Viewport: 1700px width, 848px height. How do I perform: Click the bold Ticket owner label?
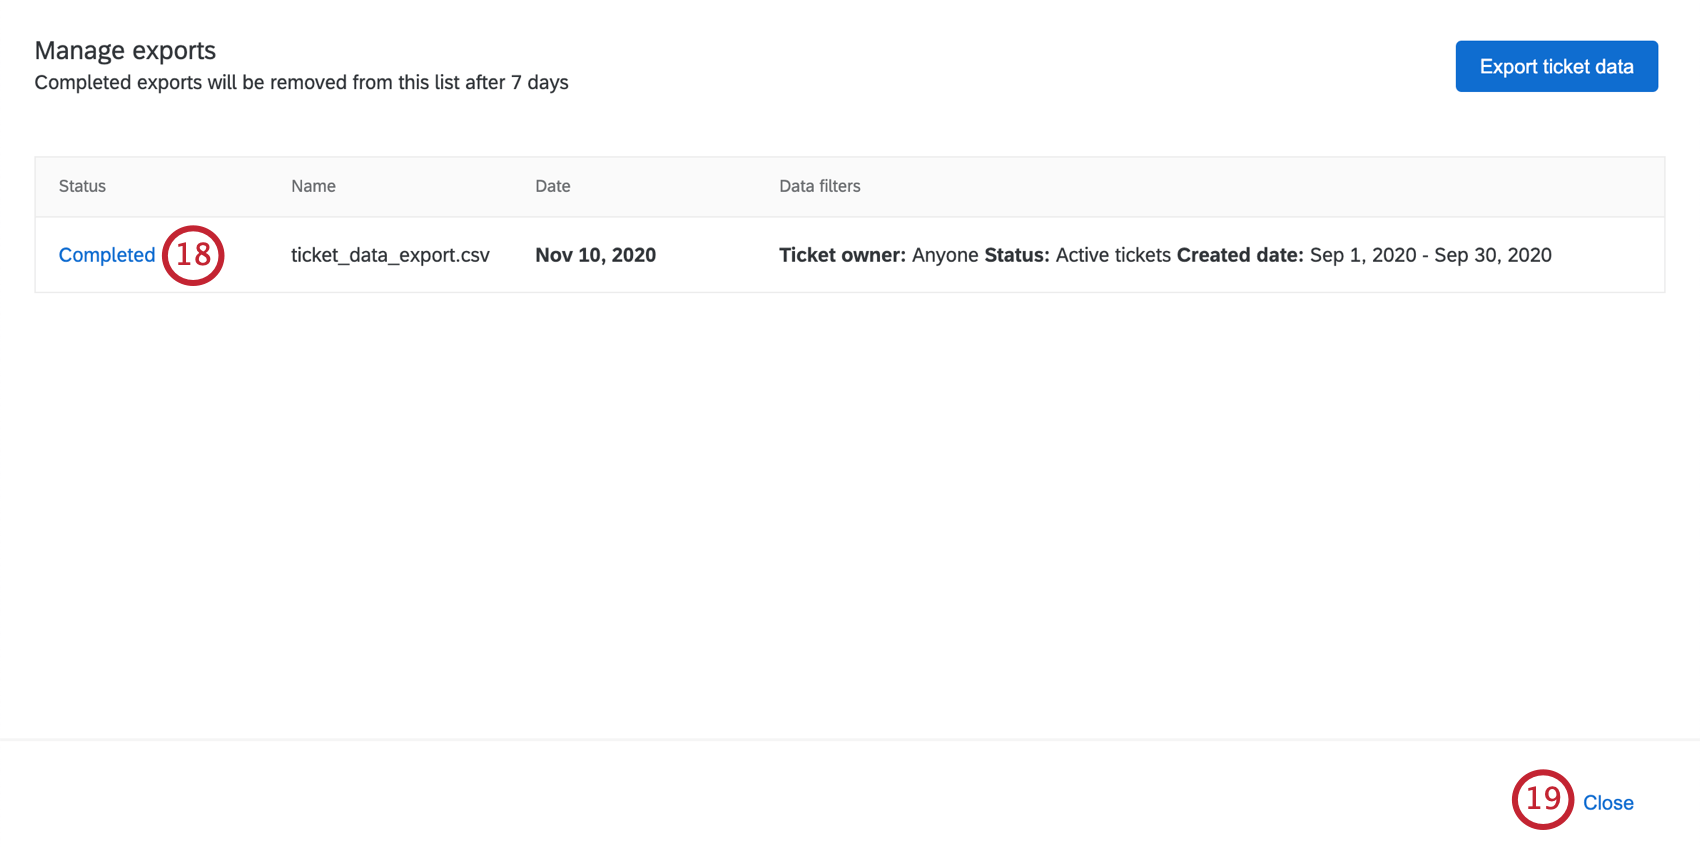click(x=842, y=255)
